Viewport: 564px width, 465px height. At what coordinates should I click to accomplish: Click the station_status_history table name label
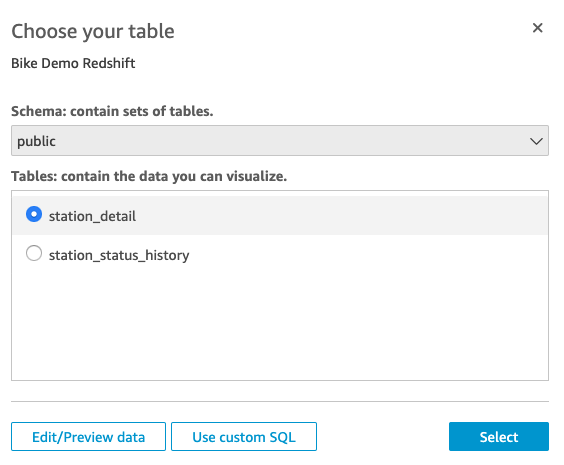[x=119, y=255]
